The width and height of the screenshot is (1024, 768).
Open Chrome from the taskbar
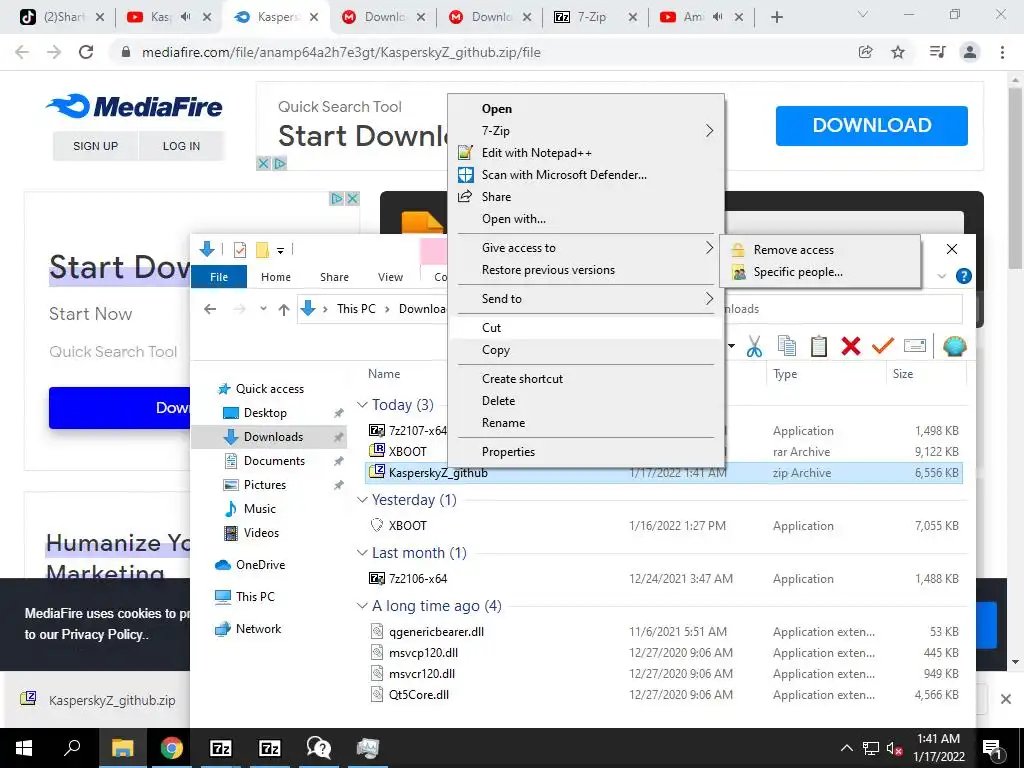click(x=171, y=748)
